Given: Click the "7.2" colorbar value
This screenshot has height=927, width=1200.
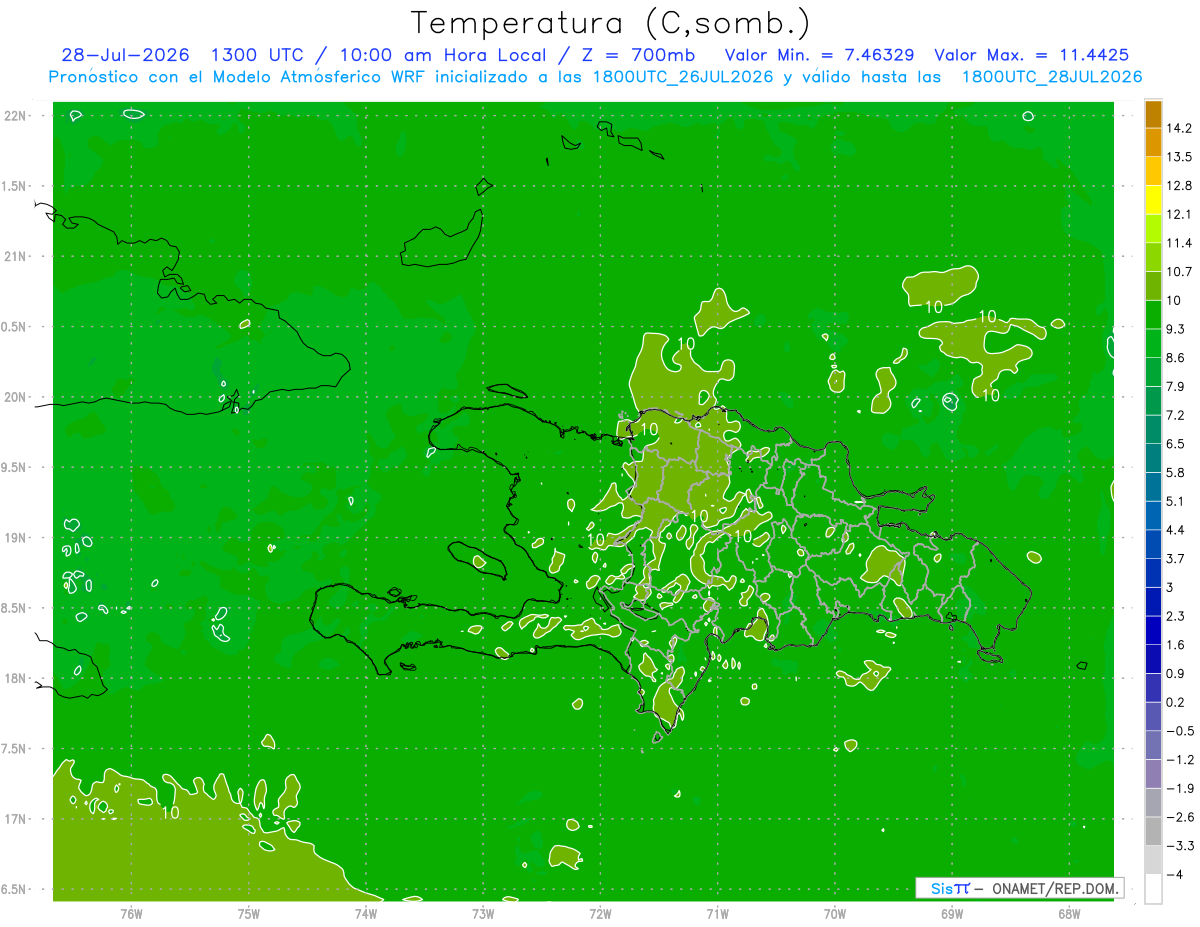Looking at the screenshot, I should [1176, 415].
